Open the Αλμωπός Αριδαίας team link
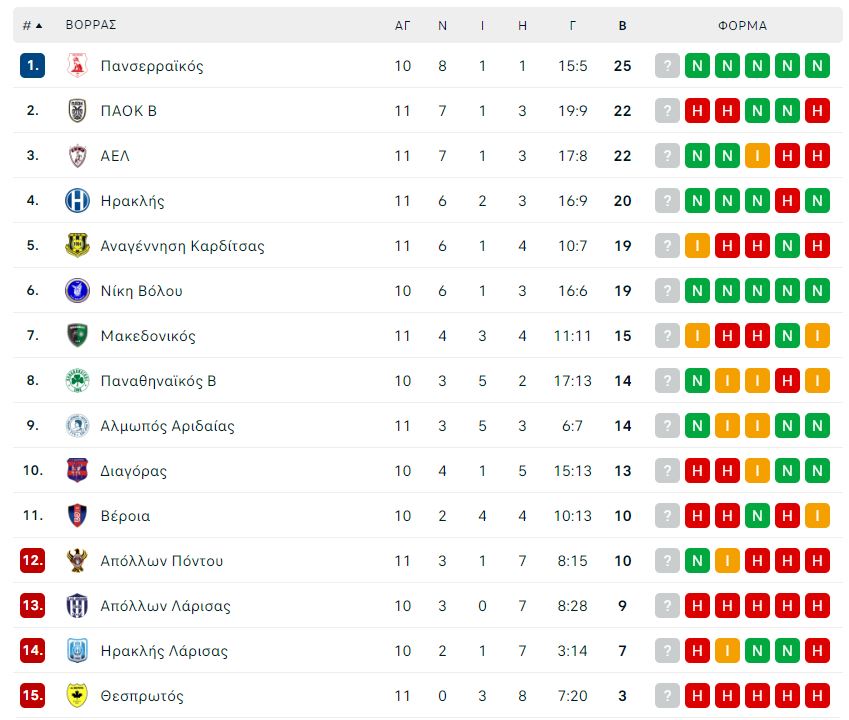The width and height of the screenshot is (849, 720). click(167, 426)
